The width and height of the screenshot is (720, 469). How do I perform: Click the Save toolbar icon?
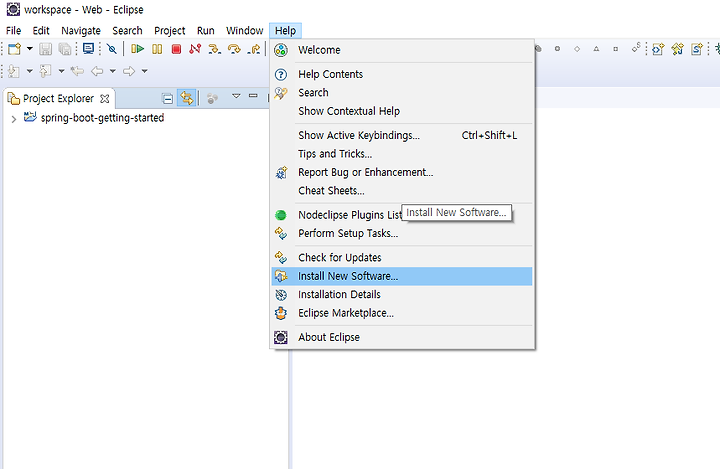click(x=45, y=49)
